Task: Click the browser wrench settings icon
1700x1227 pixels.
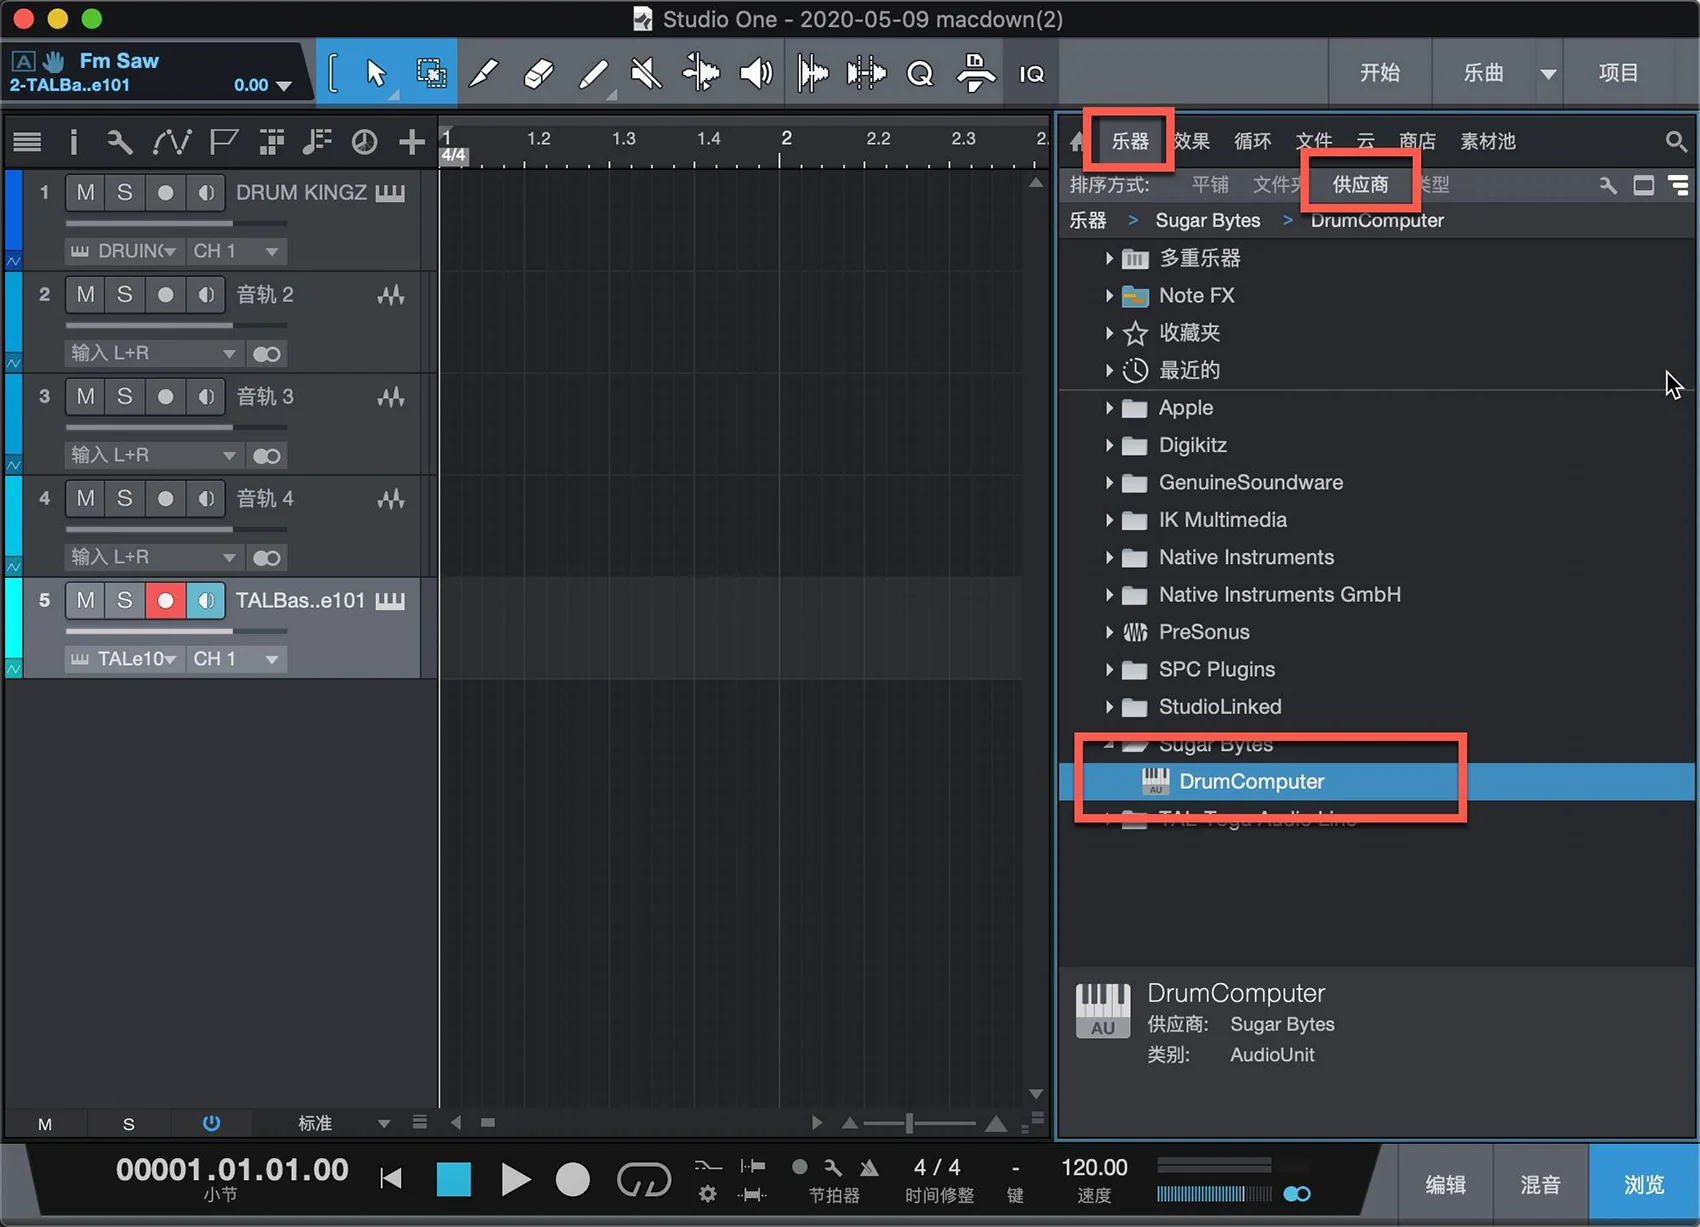Action: click(x=1607, y=185)
